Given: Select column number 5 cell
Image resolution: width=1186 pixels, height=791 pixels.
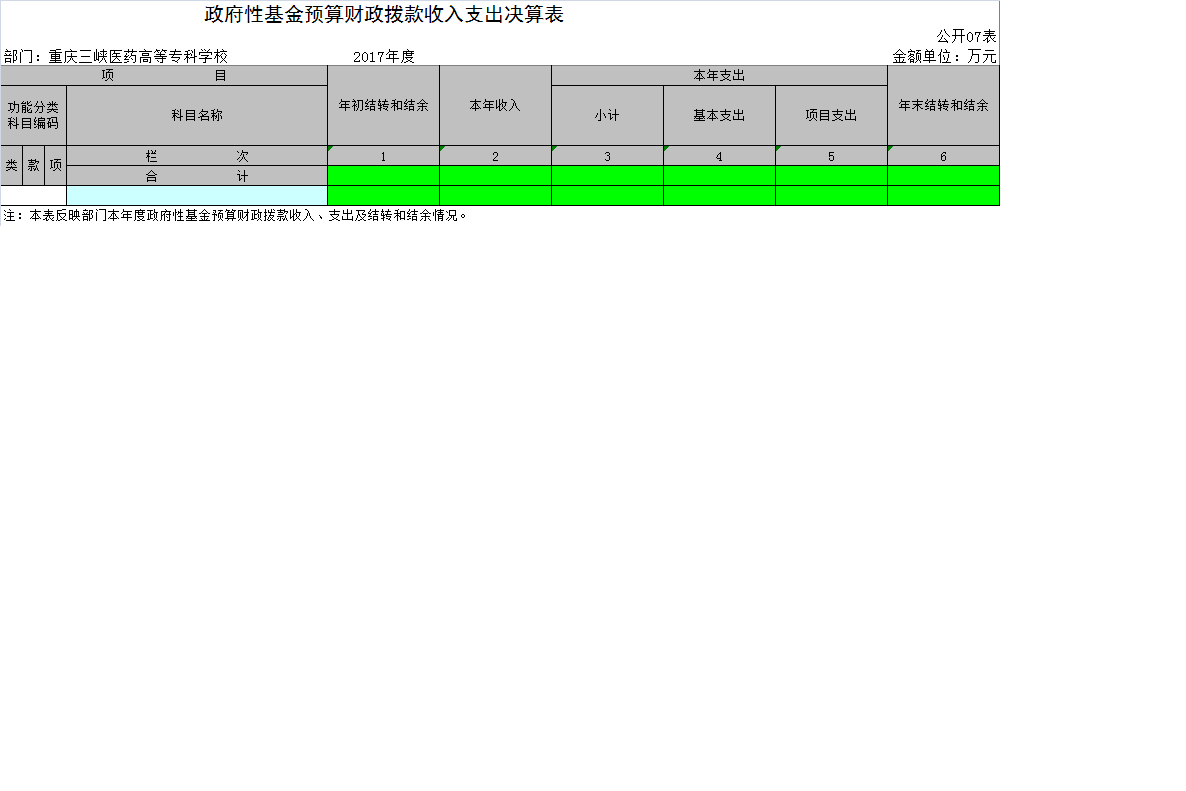Looking at the screenshot, I should [x=831, y=156].
